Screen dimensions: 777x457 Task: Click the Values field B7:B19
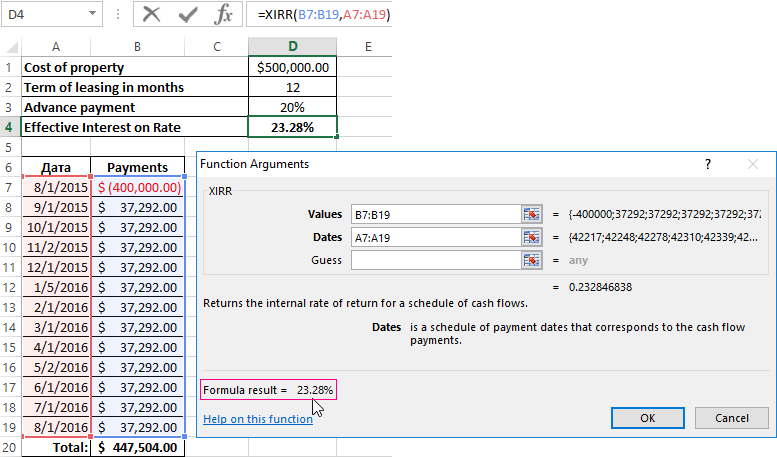[436, 215]
